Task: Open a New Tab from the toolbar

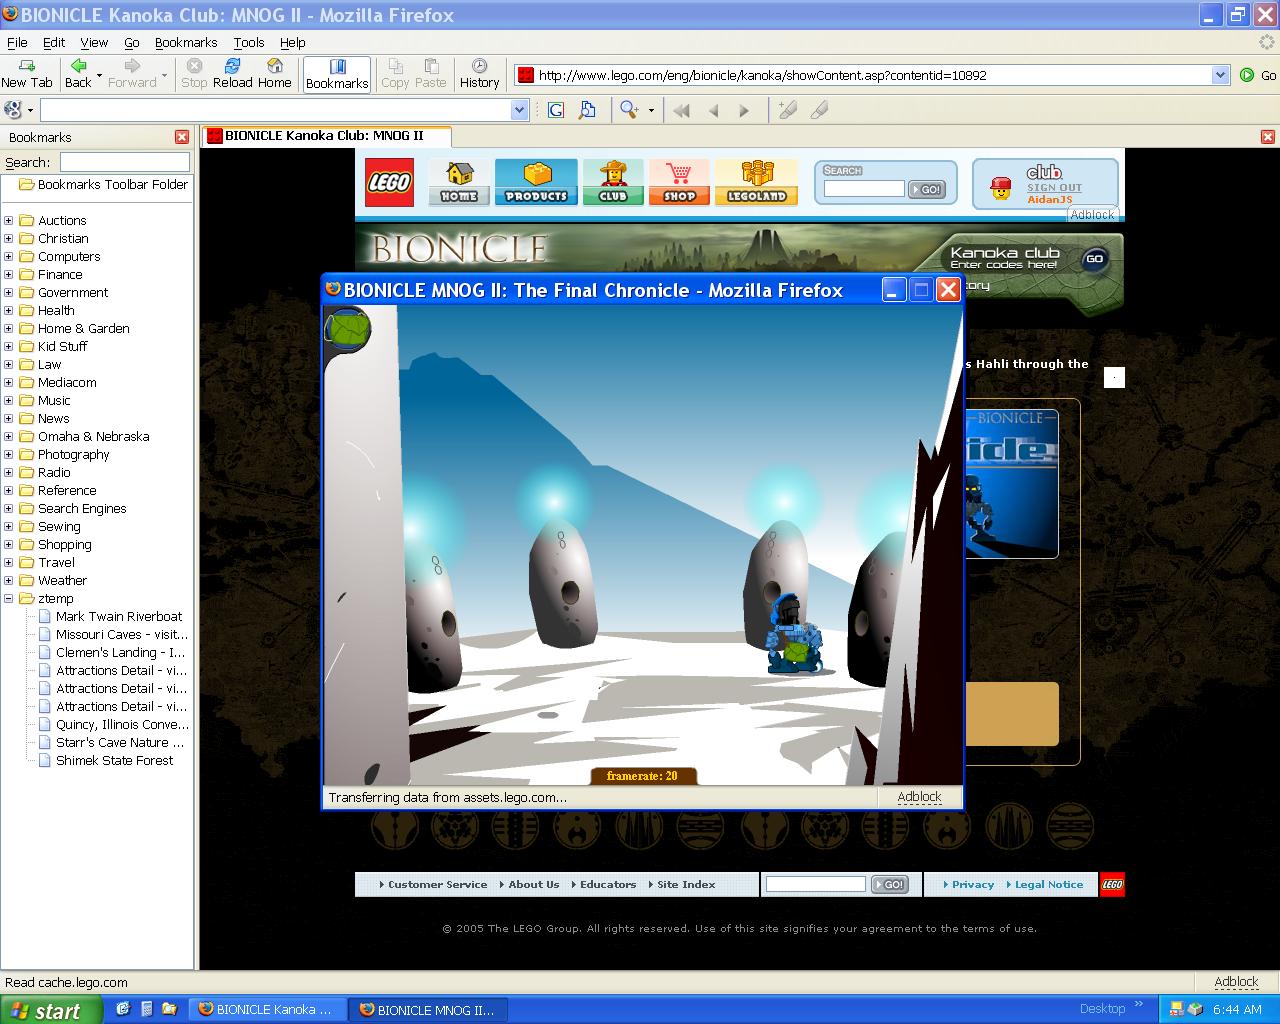Action: click(27, 73)
